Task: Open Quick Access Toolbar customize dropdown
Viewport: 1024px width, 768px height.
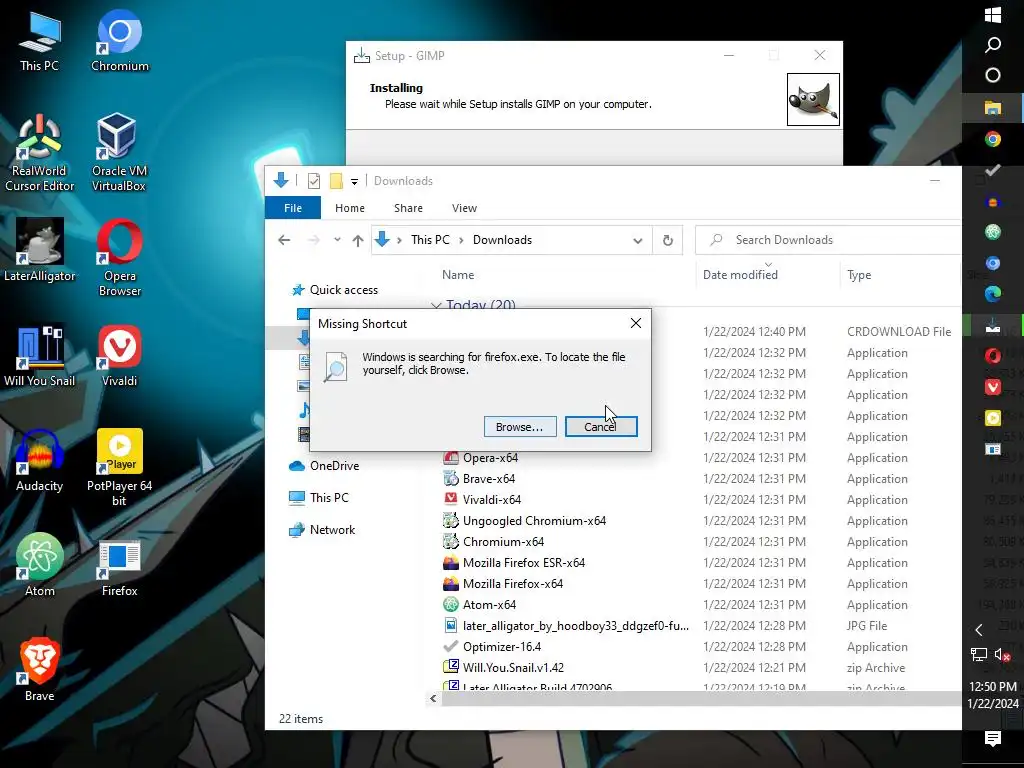Action: point(354,182)
